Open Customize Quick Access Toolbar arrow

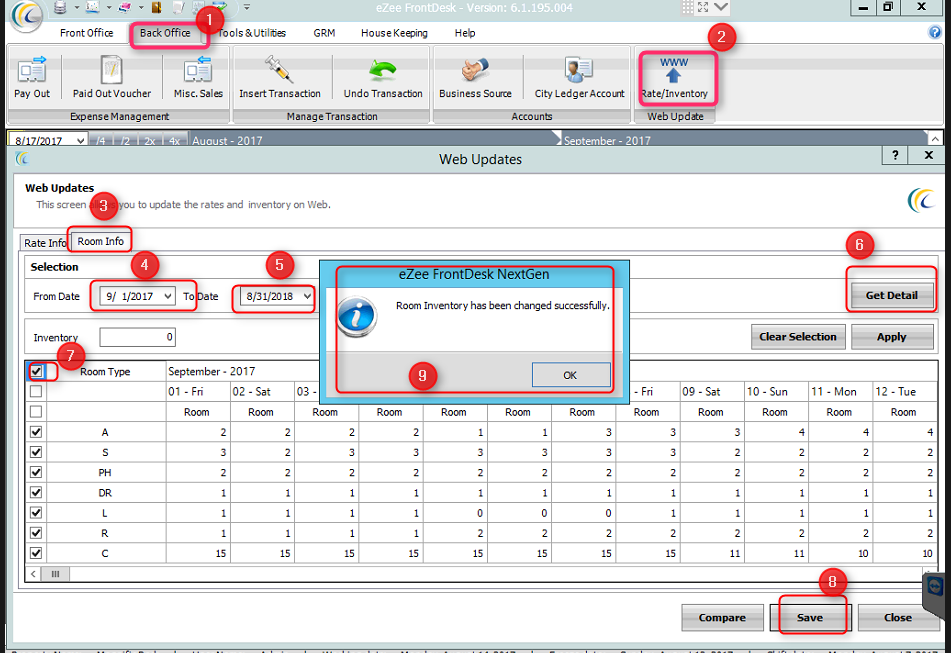click(247, 7)
